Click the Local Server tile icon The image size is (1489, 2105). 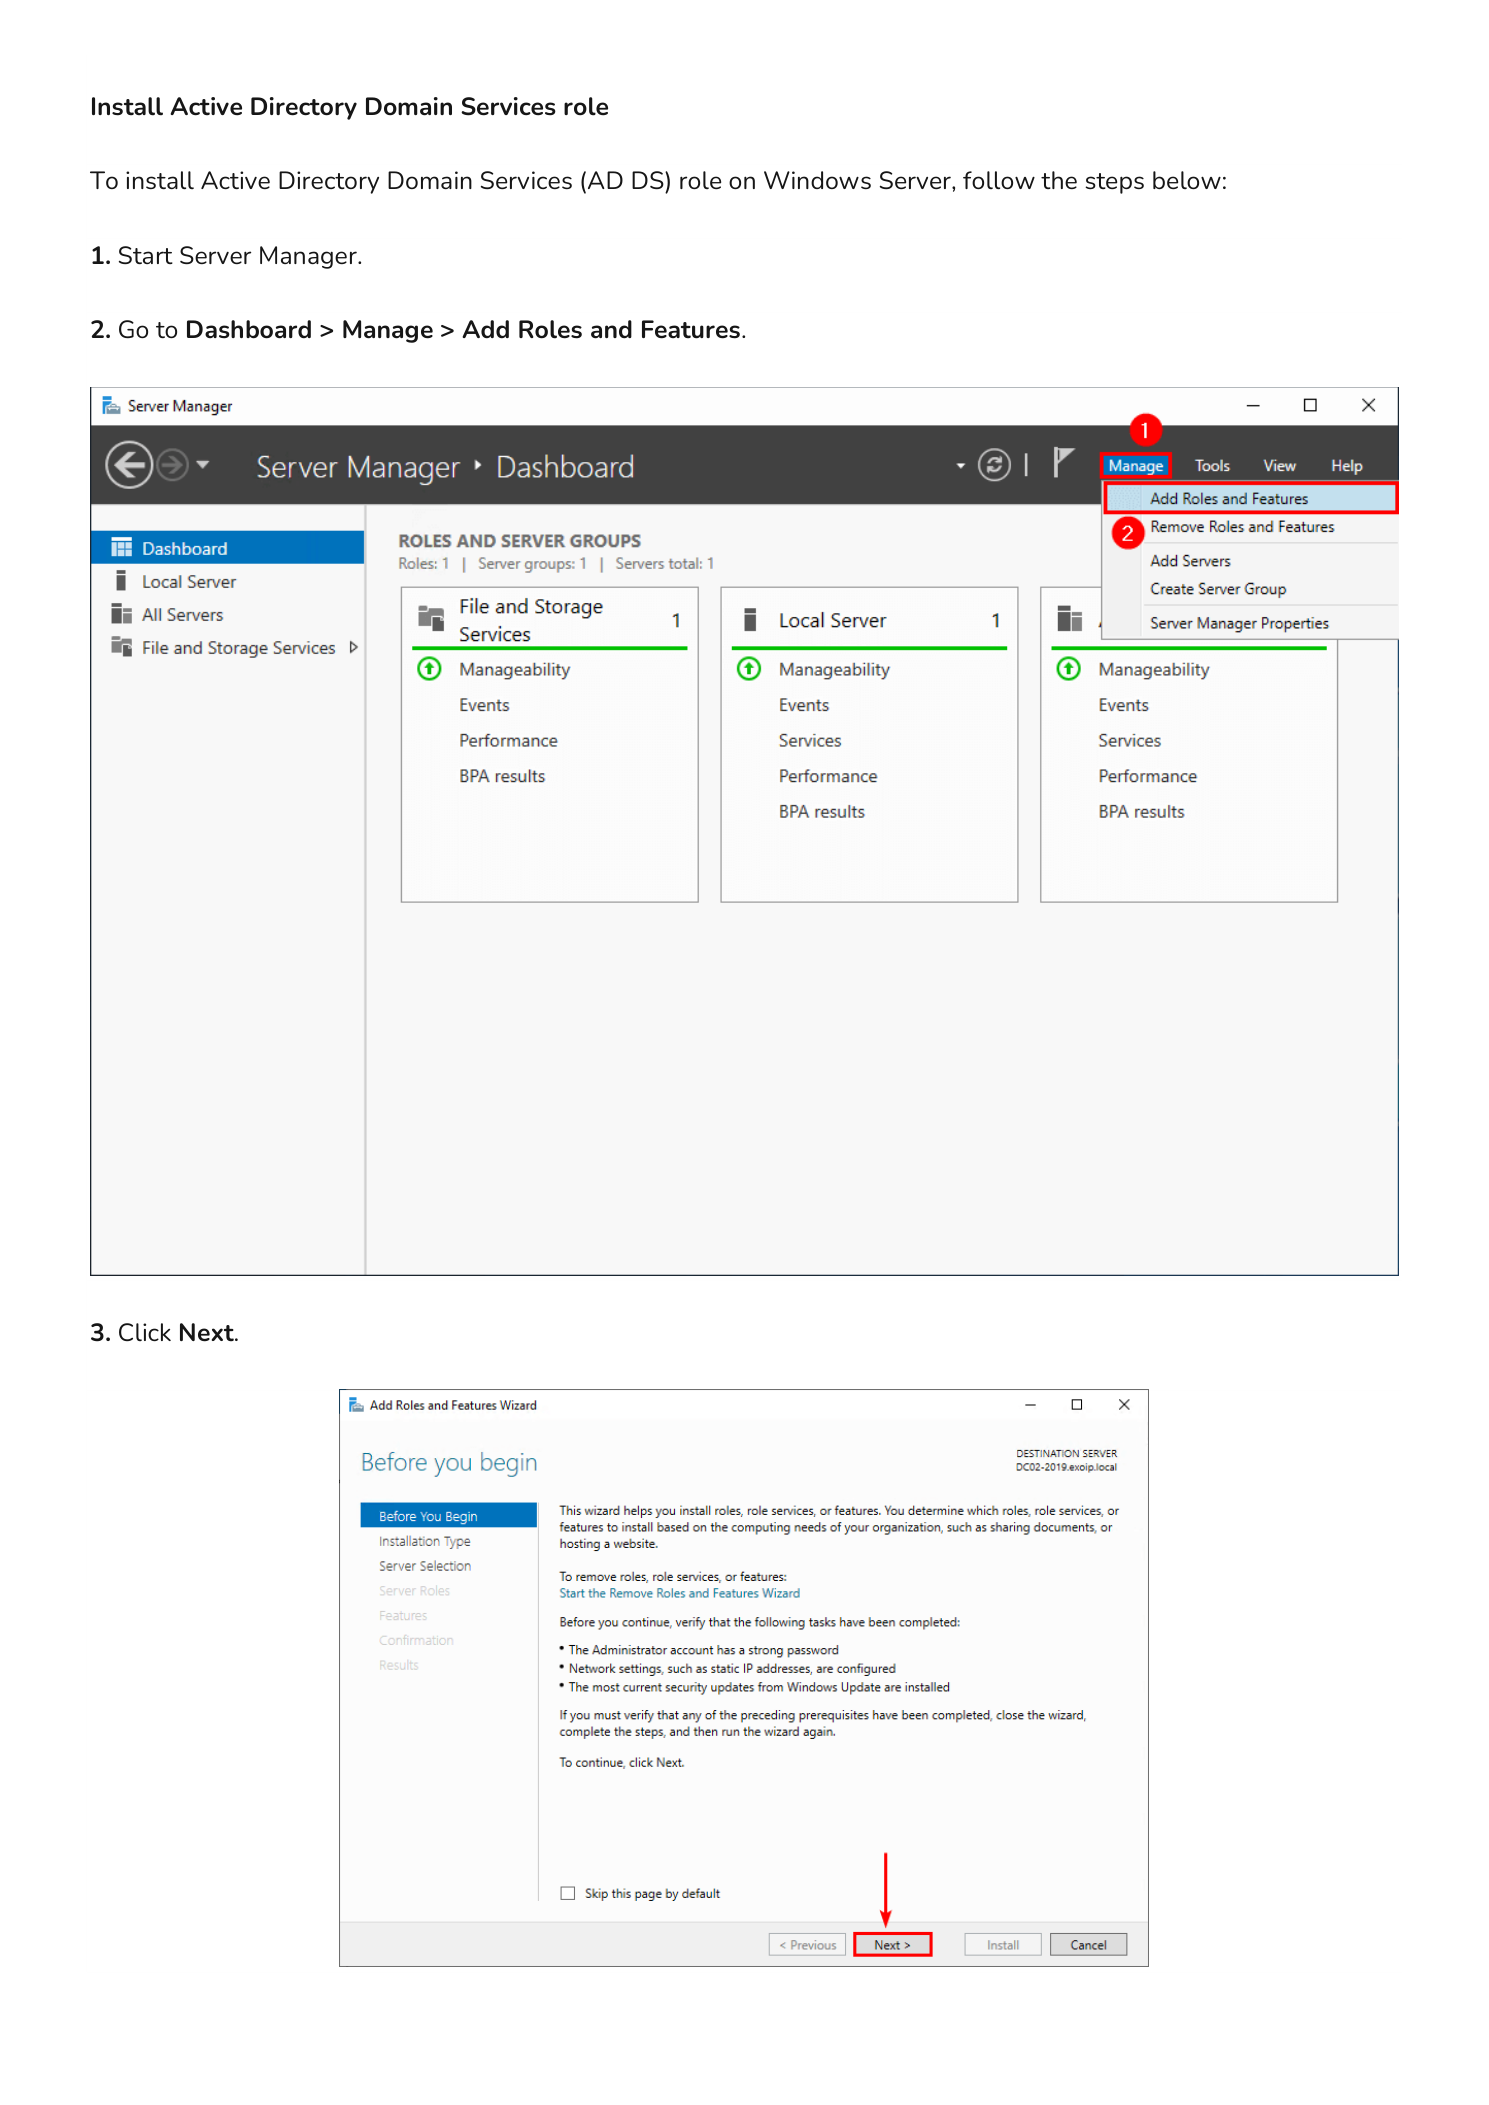(x=750, y=619)
